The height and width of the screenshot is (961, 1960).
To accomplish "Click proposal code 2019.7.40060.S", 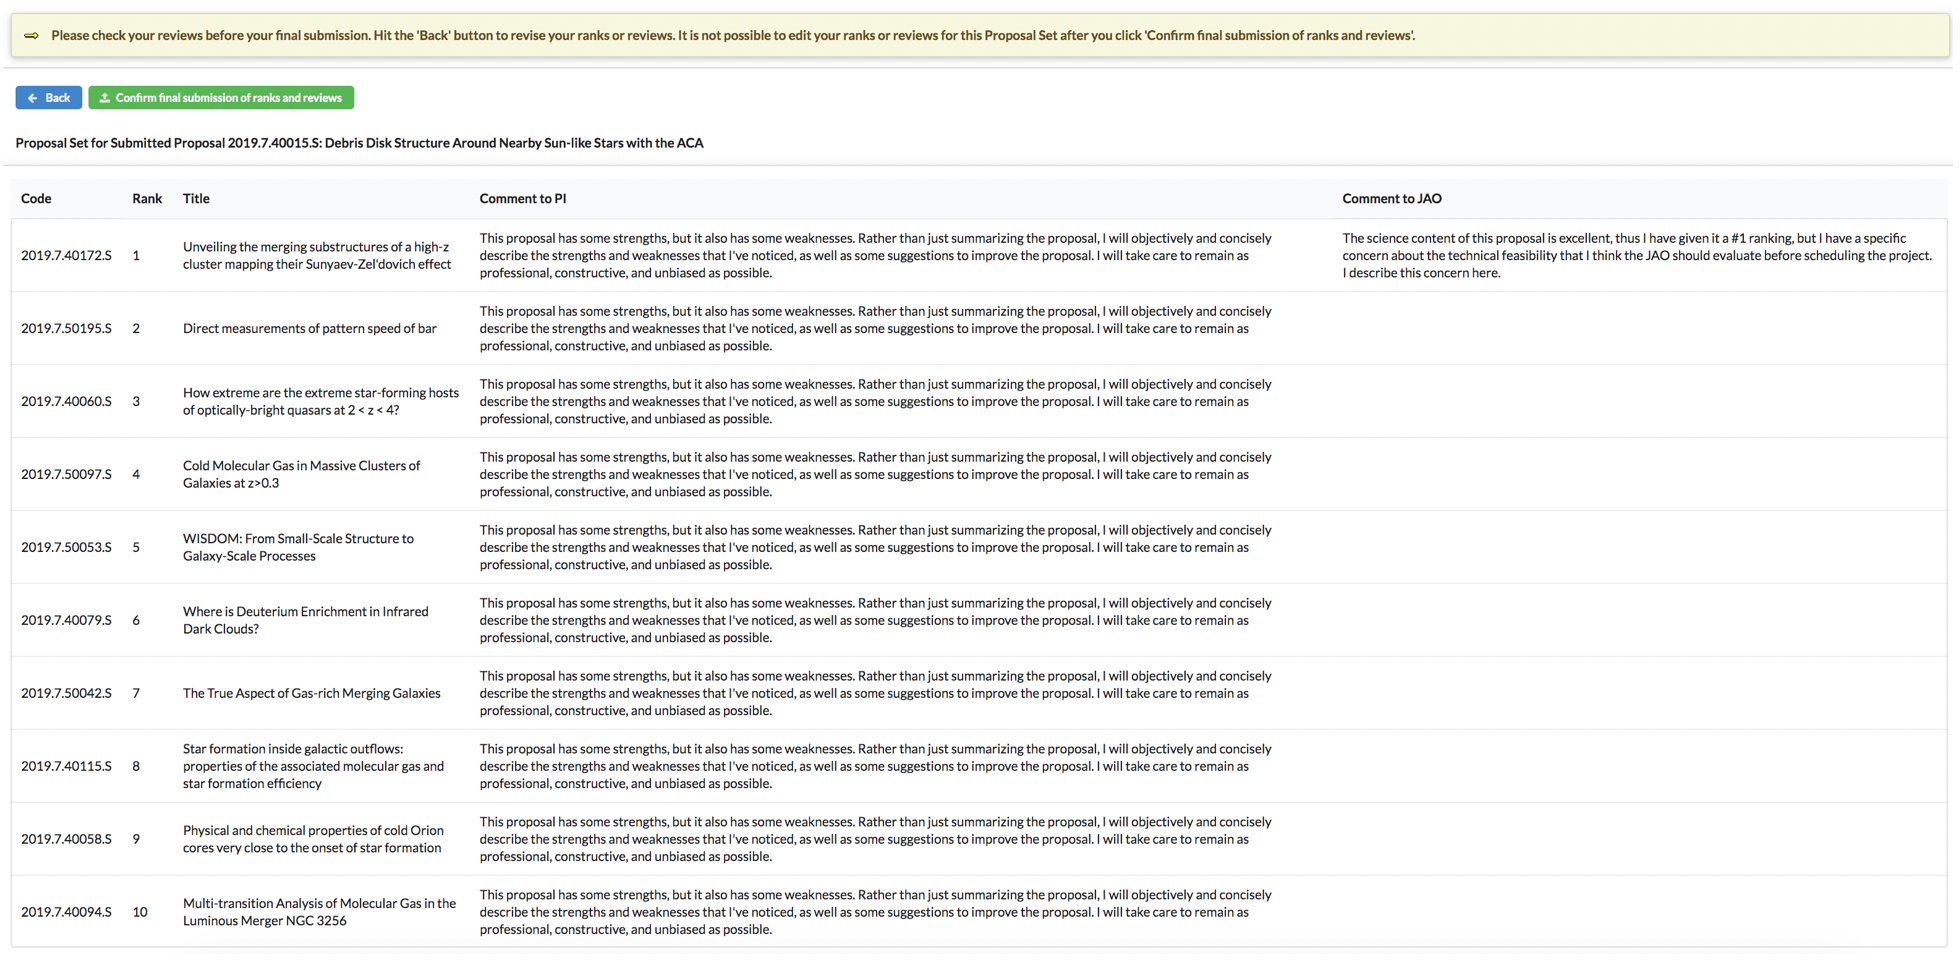I will [66, 402].
